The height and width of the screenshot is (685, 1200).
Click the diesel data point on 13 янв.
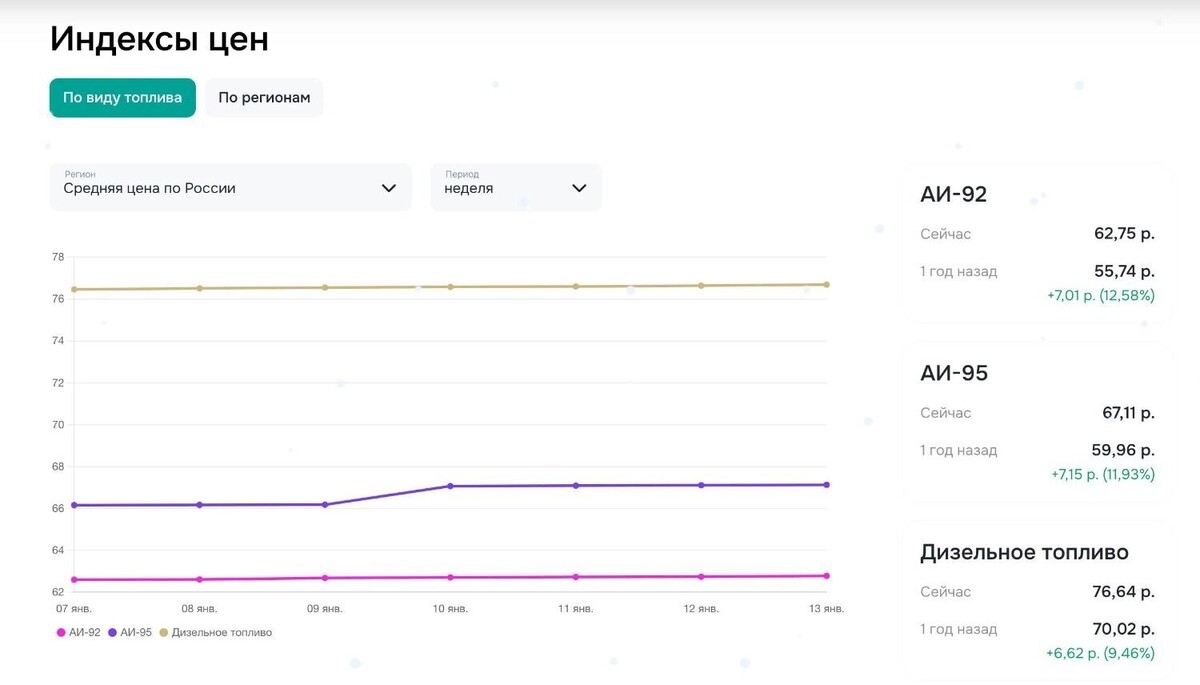point(826,284)
